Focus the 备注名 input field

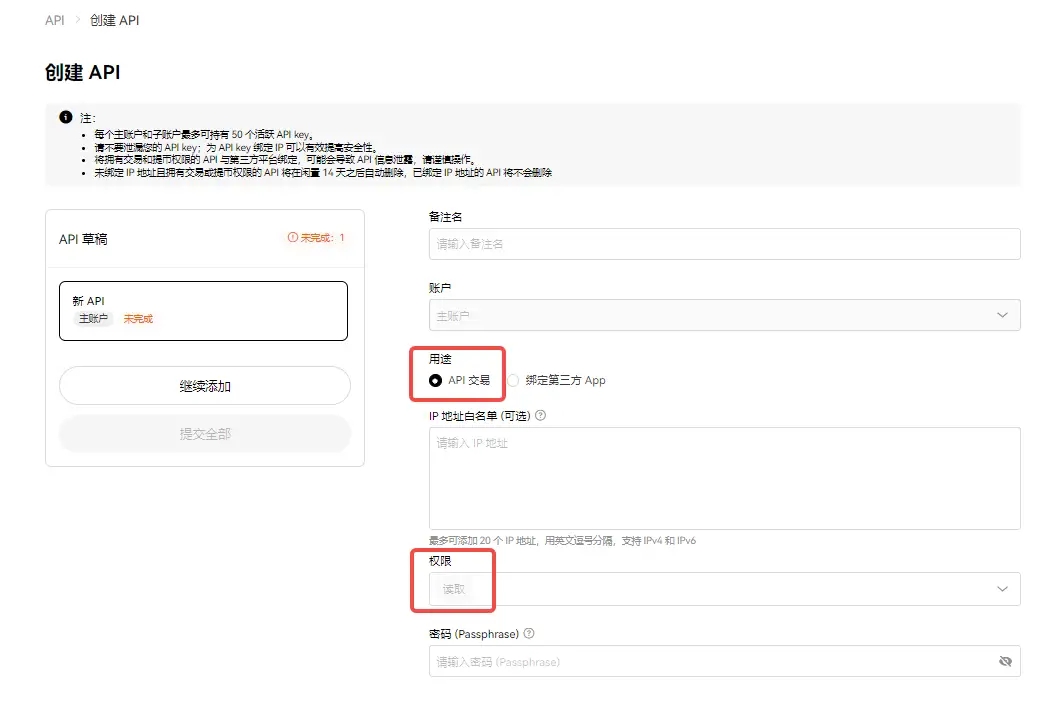[724, 244]
